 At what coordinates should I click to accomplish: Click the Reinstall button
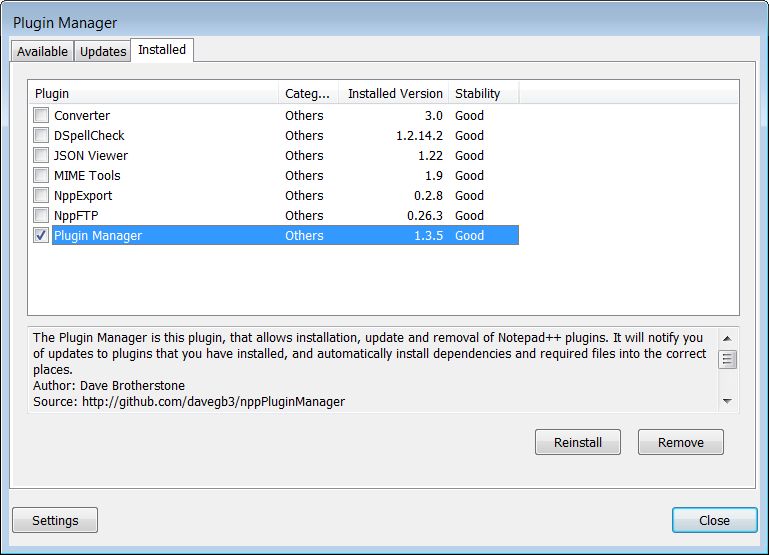coord(578,442)
